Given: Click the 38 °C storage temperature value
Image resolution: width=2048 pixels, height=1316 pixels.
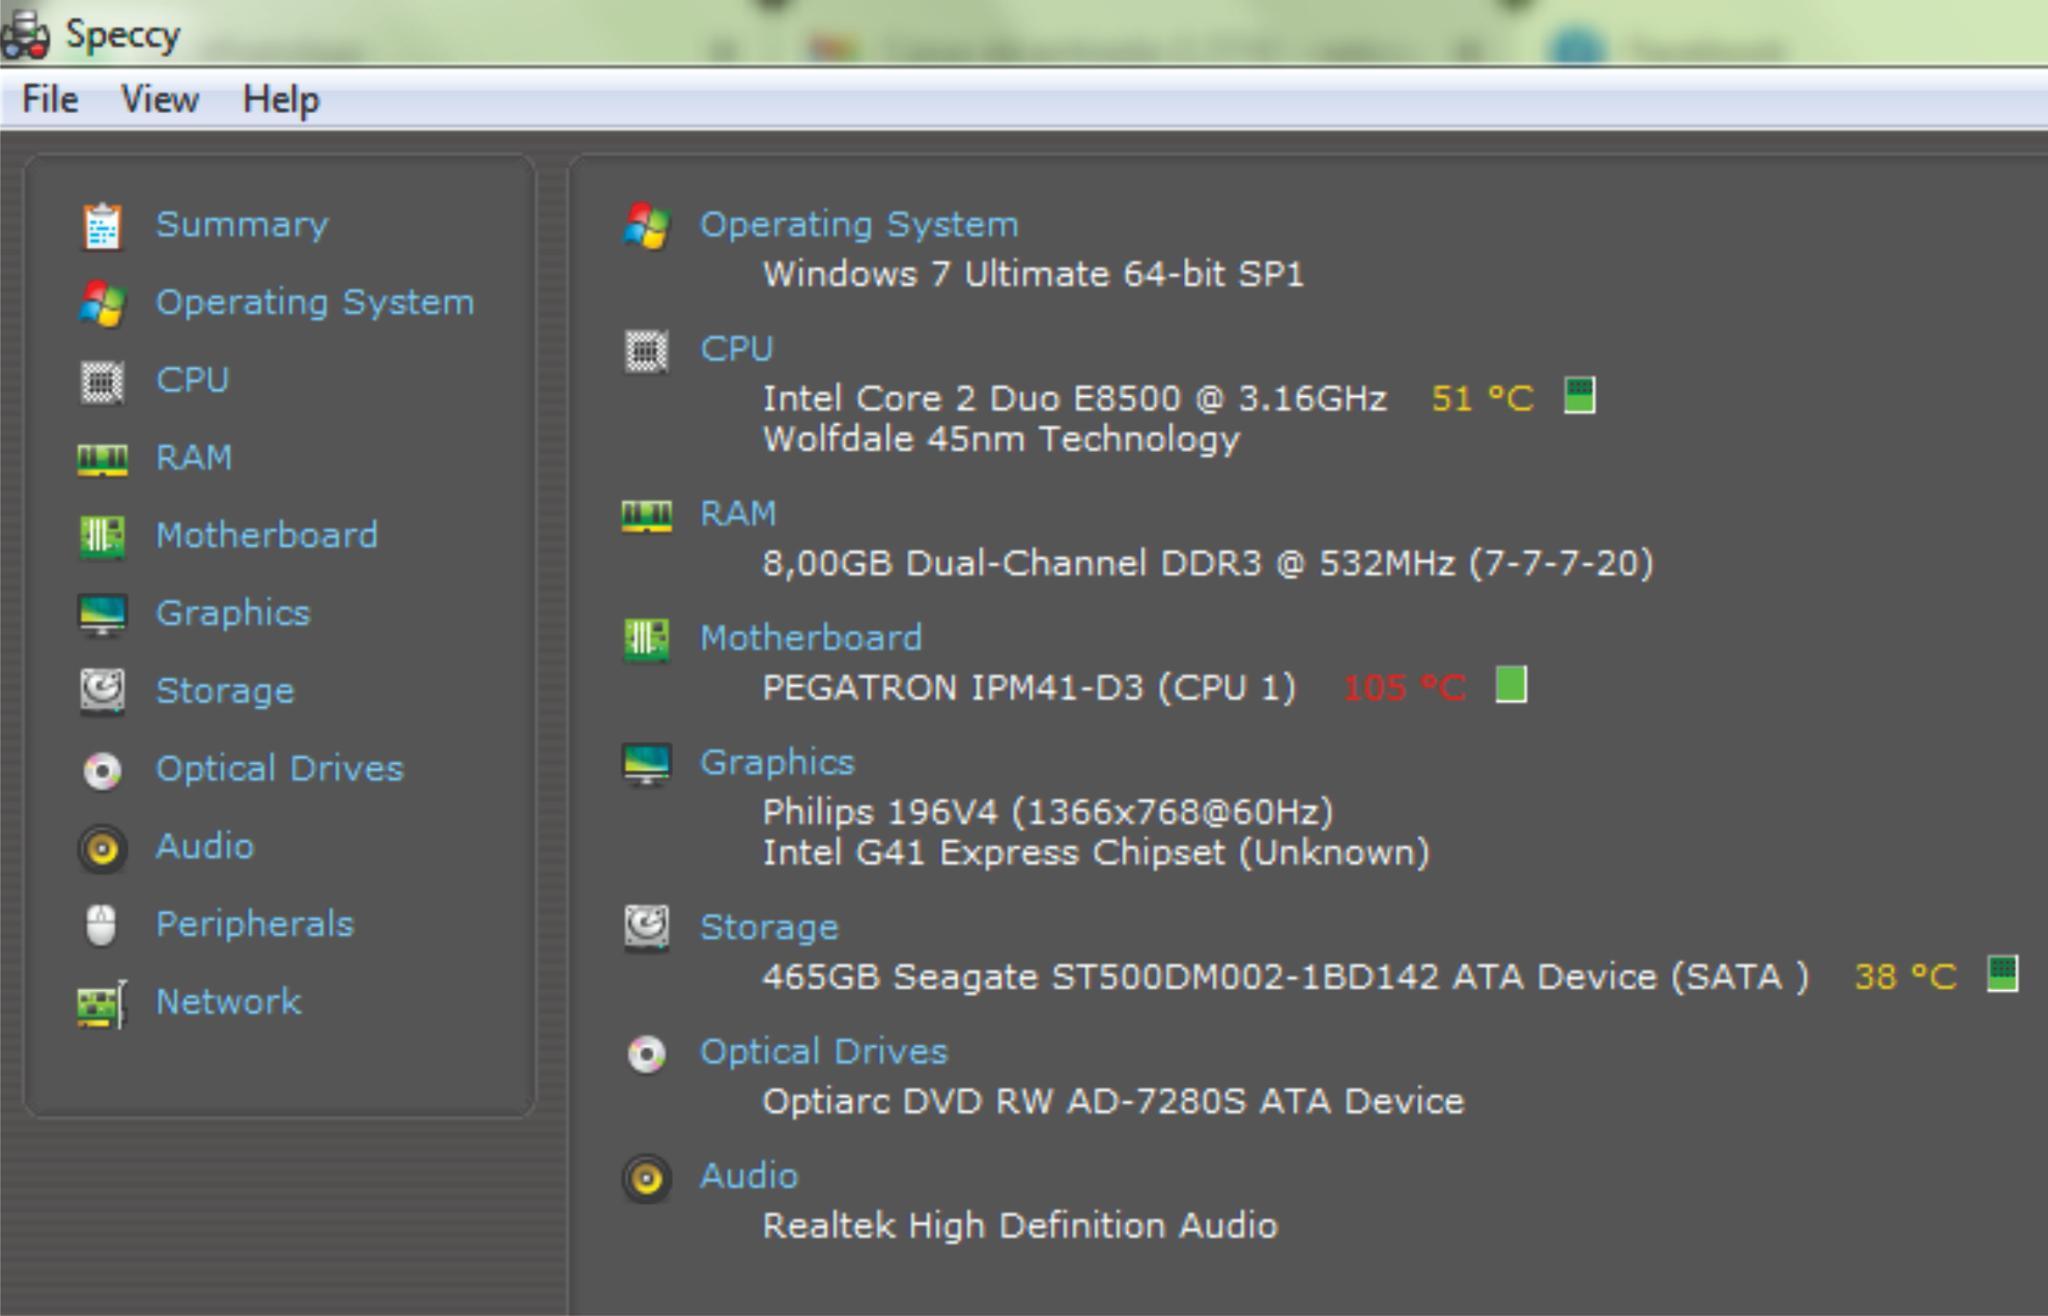Looking at the screenshot, I should tap(1905, 977).
